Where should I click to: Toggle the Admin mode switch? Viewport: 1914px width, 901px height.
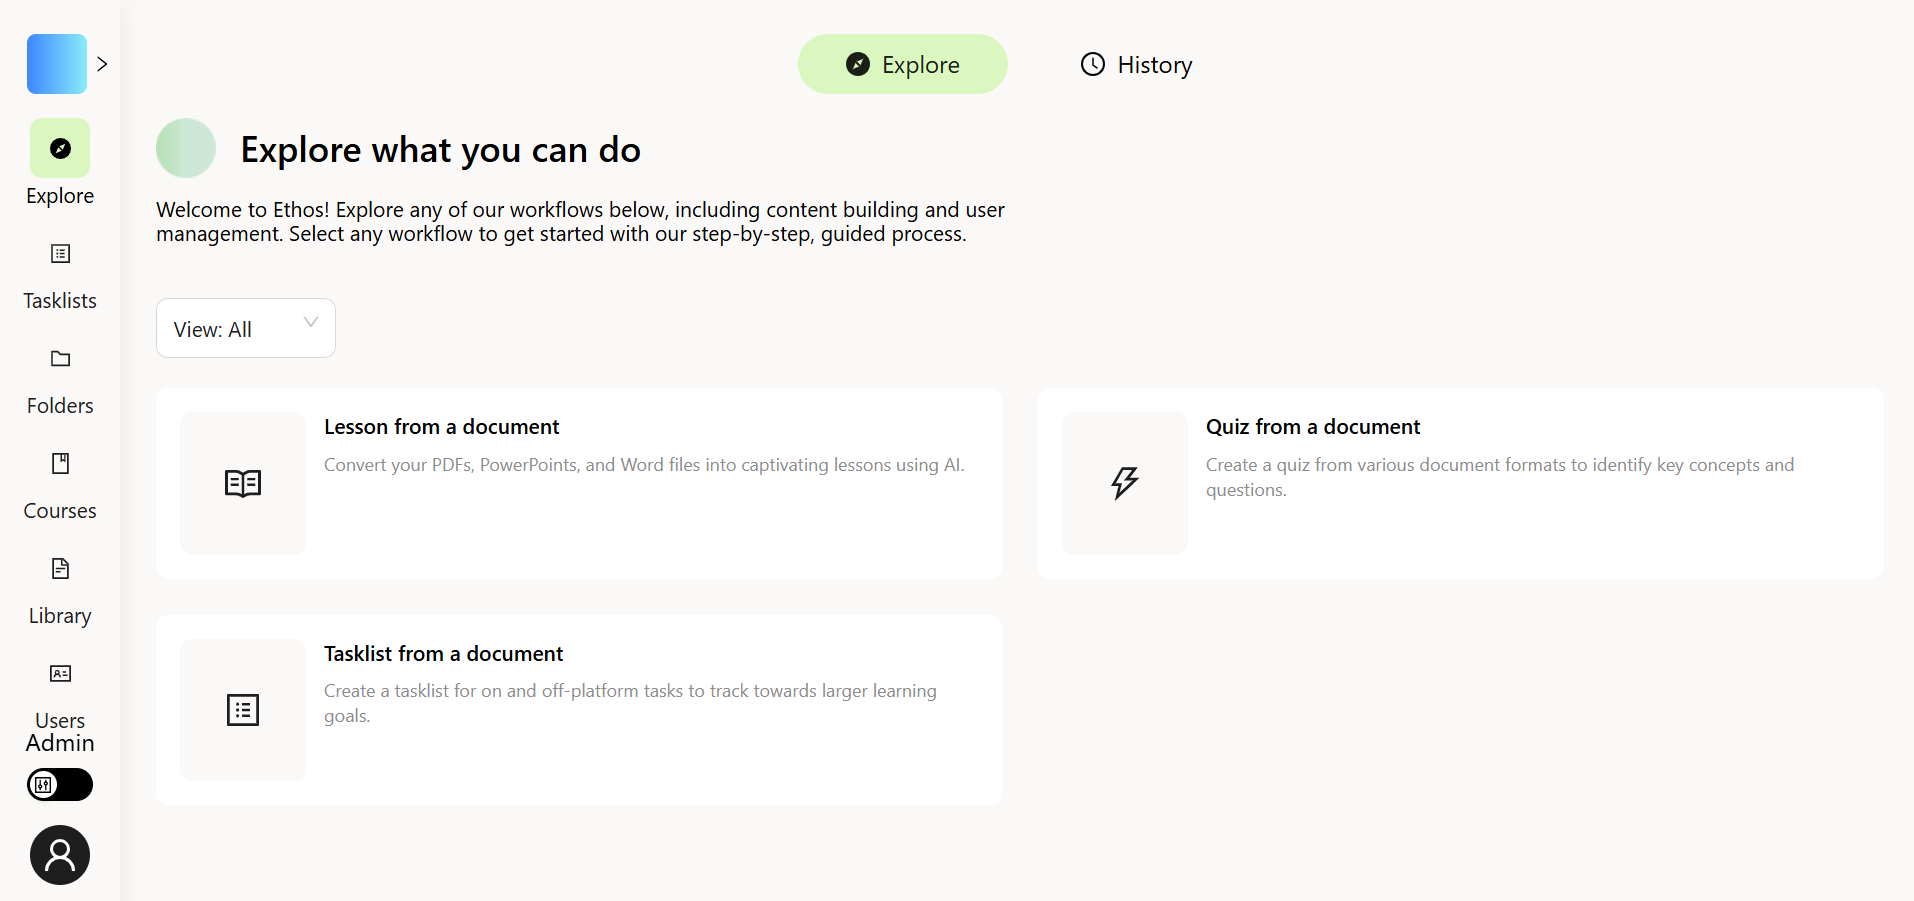pos(60,785)
